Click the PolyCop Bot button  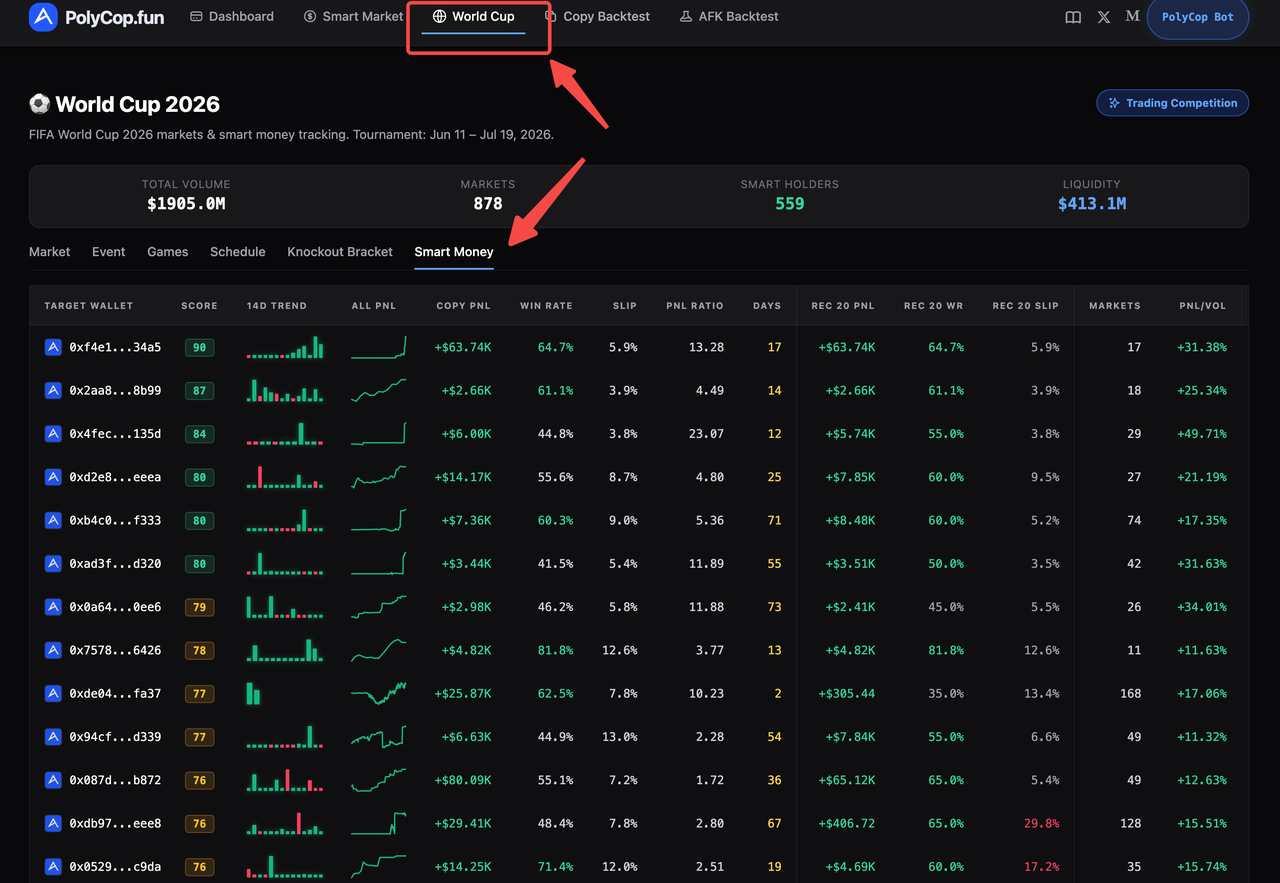(1198, 17)
